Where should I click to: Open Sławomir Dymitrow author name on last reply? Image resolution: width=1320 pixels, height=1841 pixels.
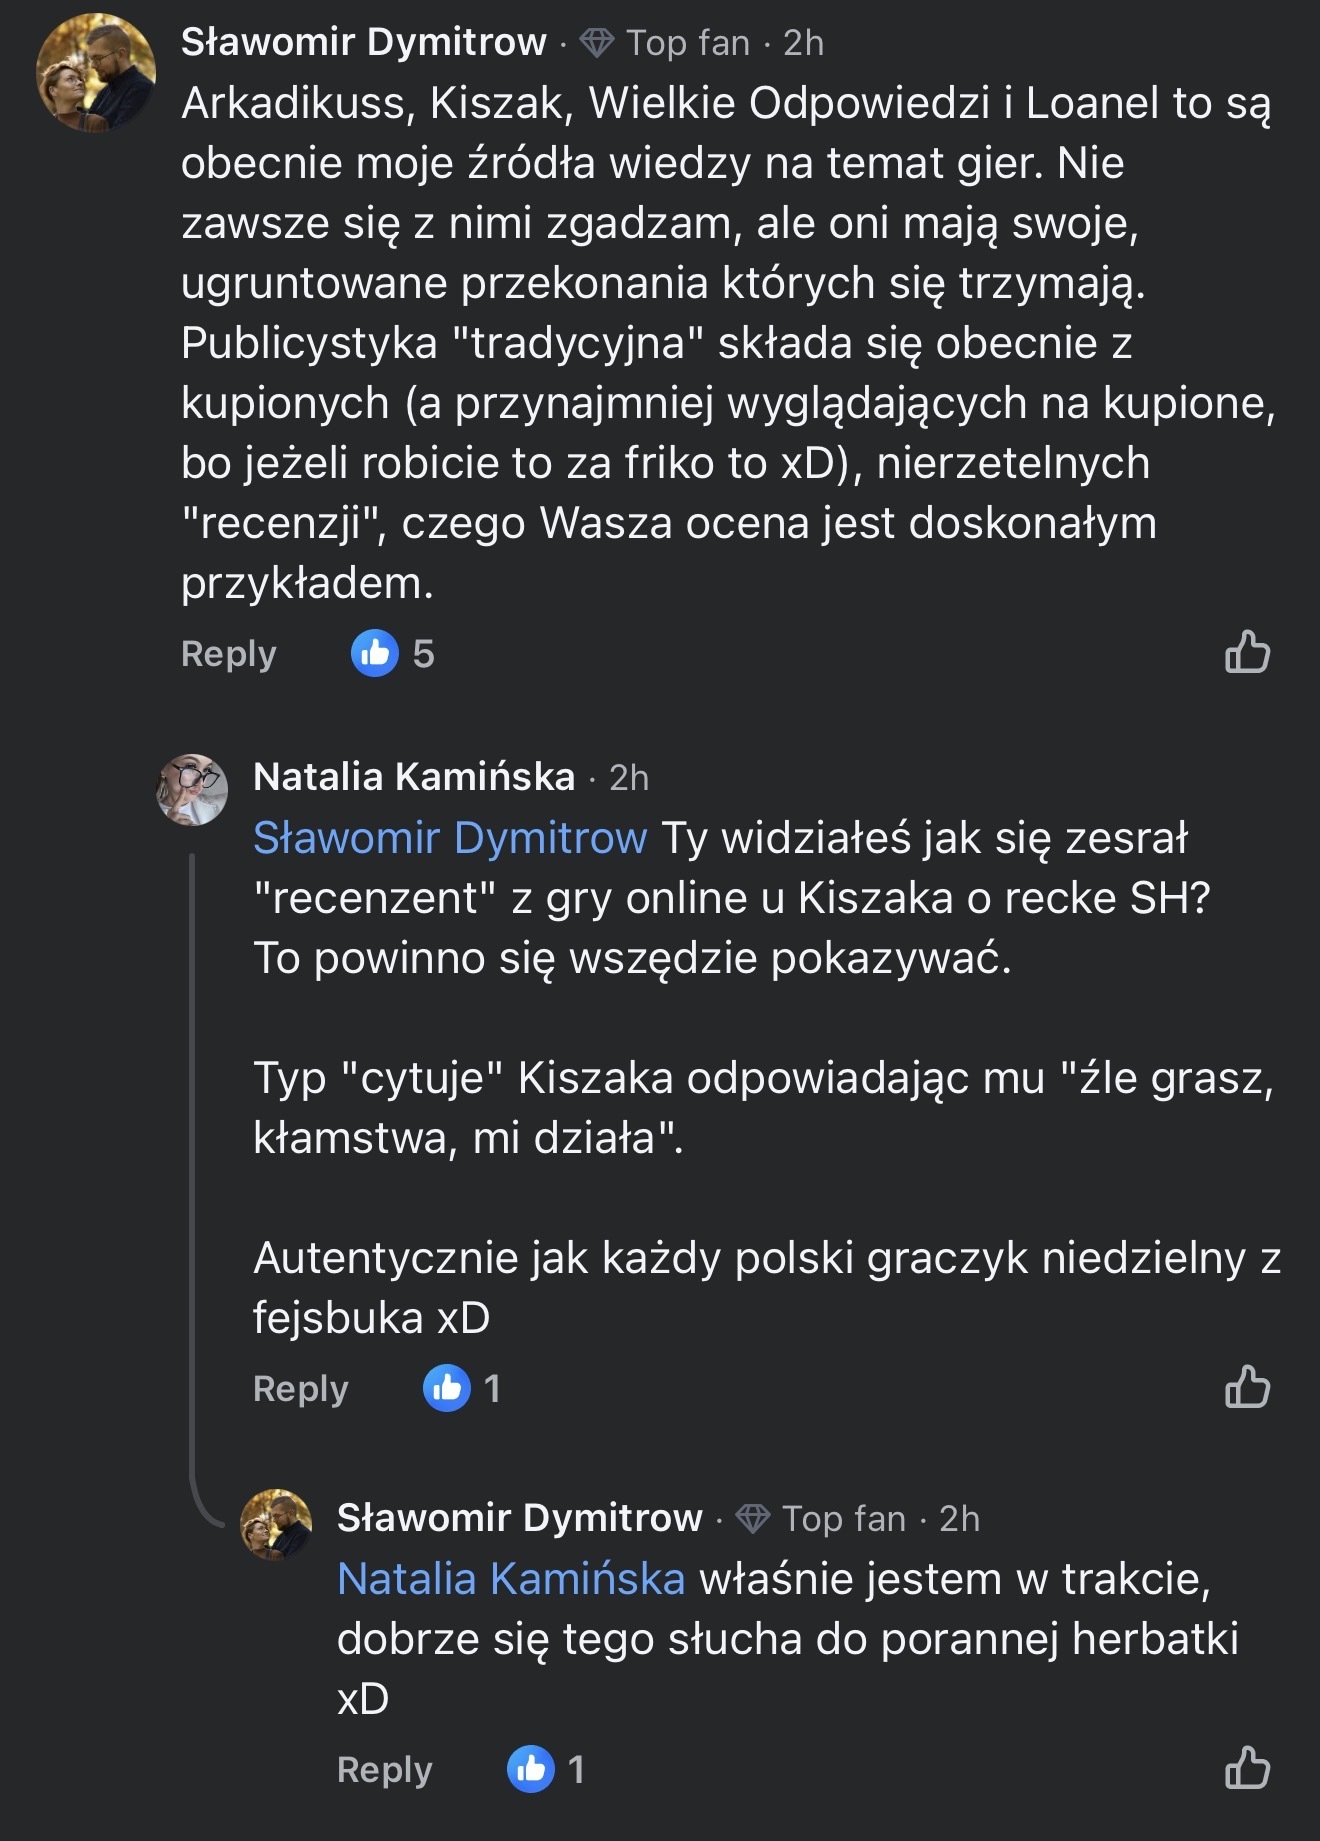pos(519,1518)
